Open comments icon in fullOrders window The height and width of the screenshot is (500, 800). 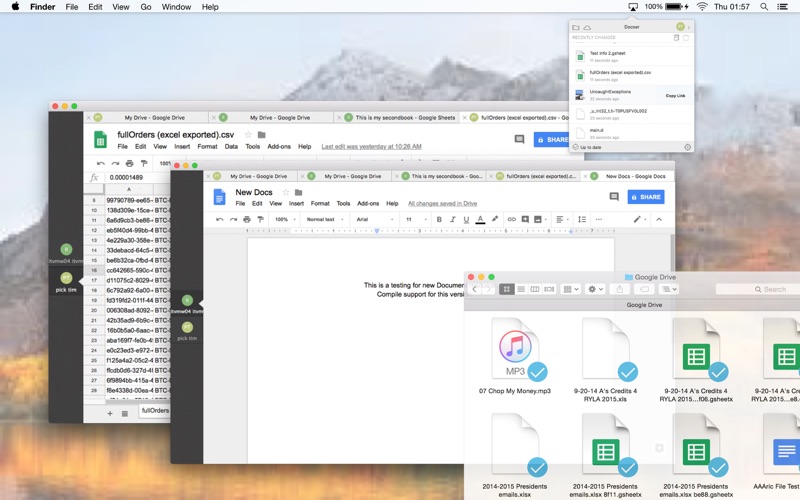[519, 139]
